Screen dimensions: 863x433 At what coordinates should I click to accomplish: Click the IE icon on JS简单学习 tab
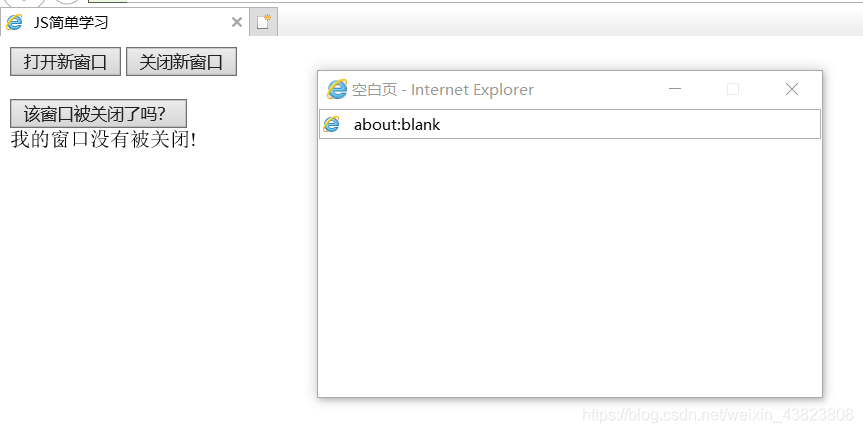click(14, 23)
